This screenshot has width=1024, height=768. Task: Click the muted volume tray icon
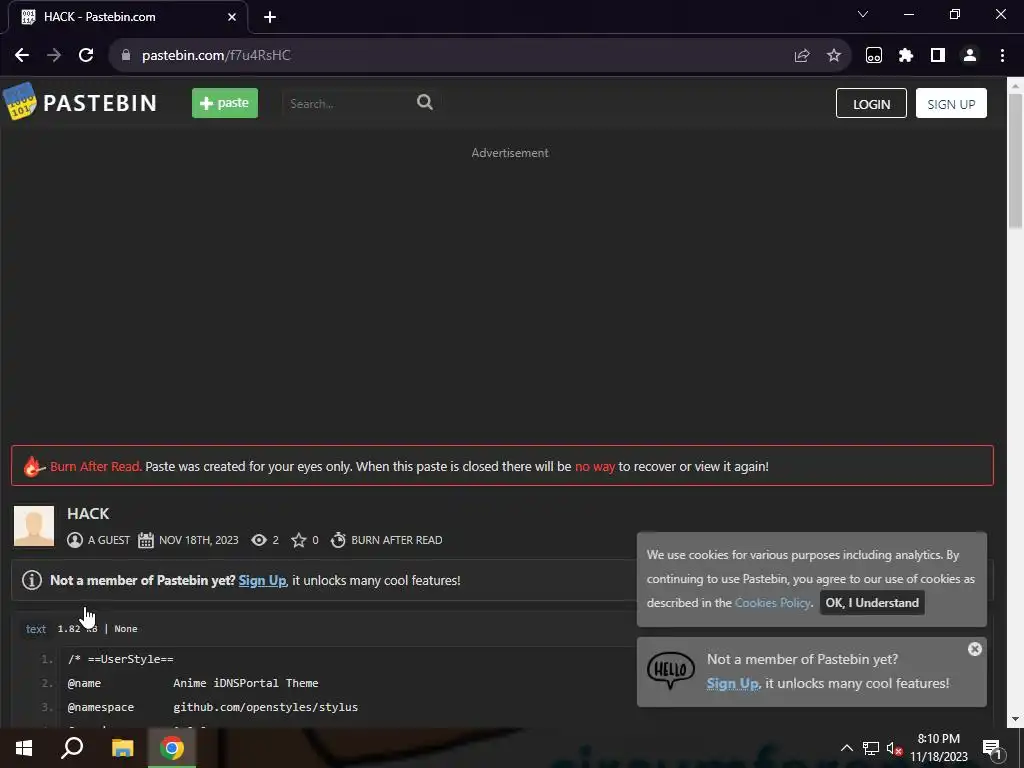(x=894, y=748)
